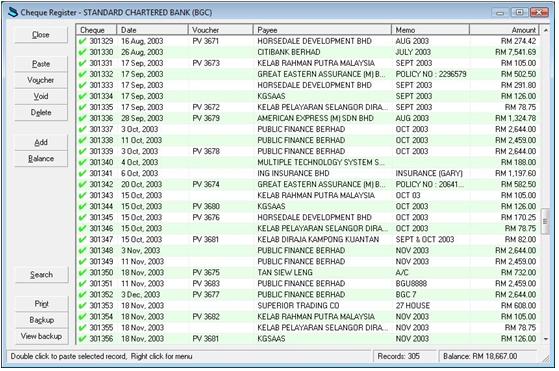Click the Payee column header
559x371 pixels.
point(322,30)
